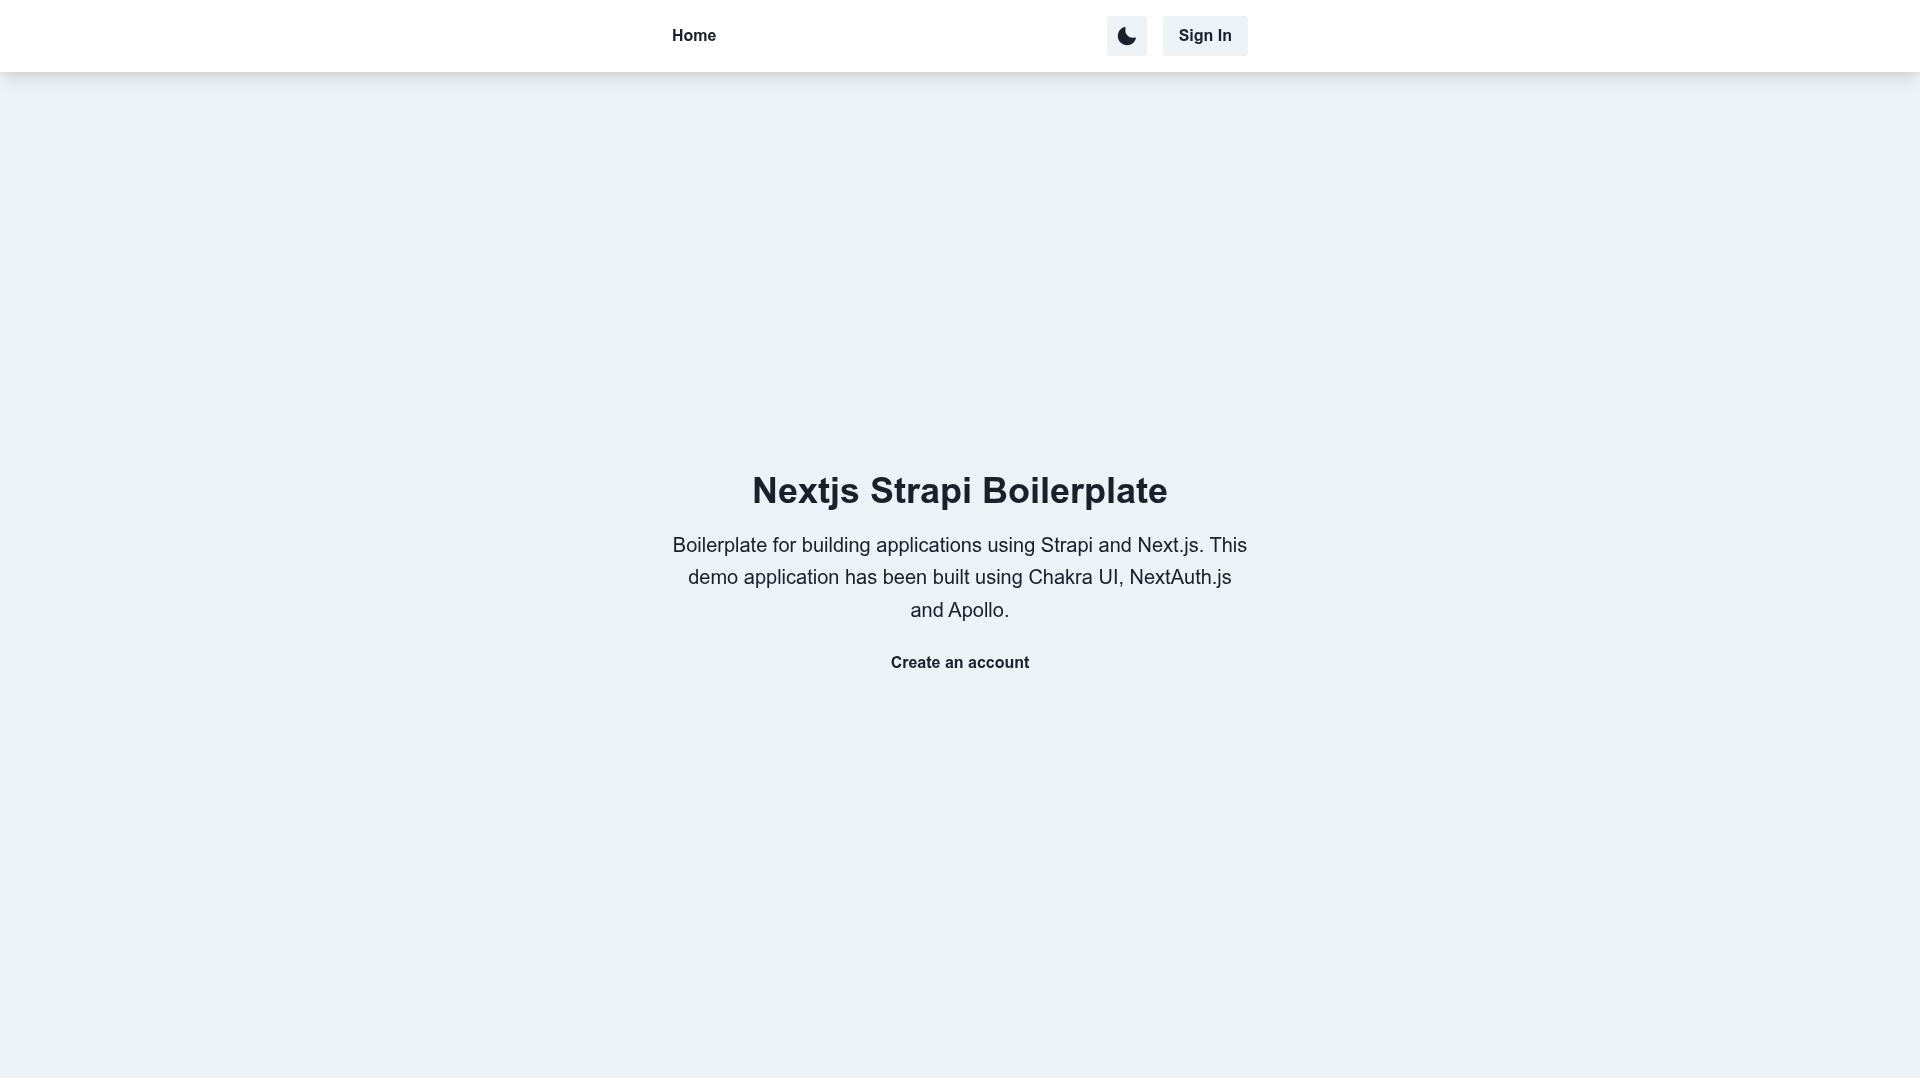Viewport: 1920px width, 1080px height.
Task: Follow the Create an account link
Action: pyautogui.click(x=960, y=663)
